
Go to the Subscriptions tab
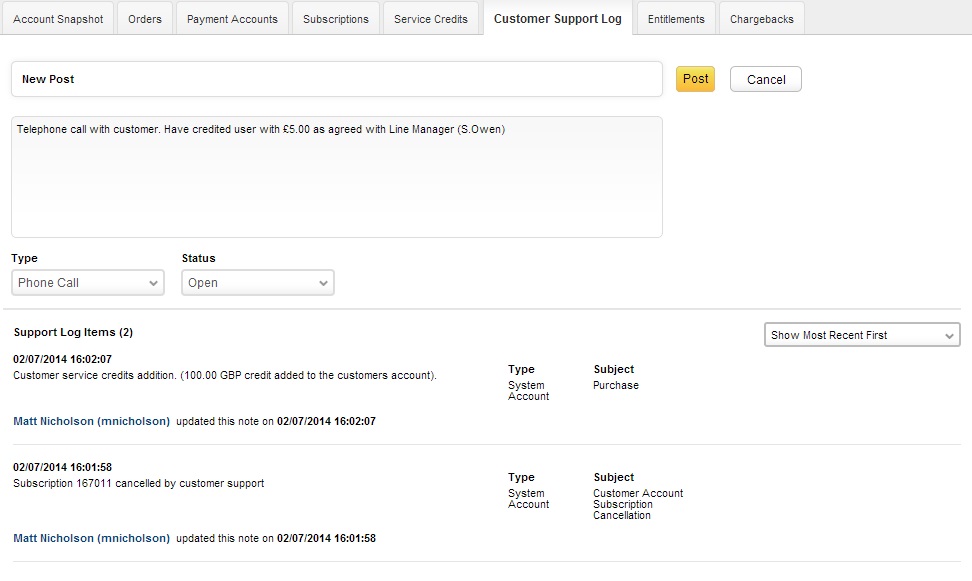[x=336, y=19]
